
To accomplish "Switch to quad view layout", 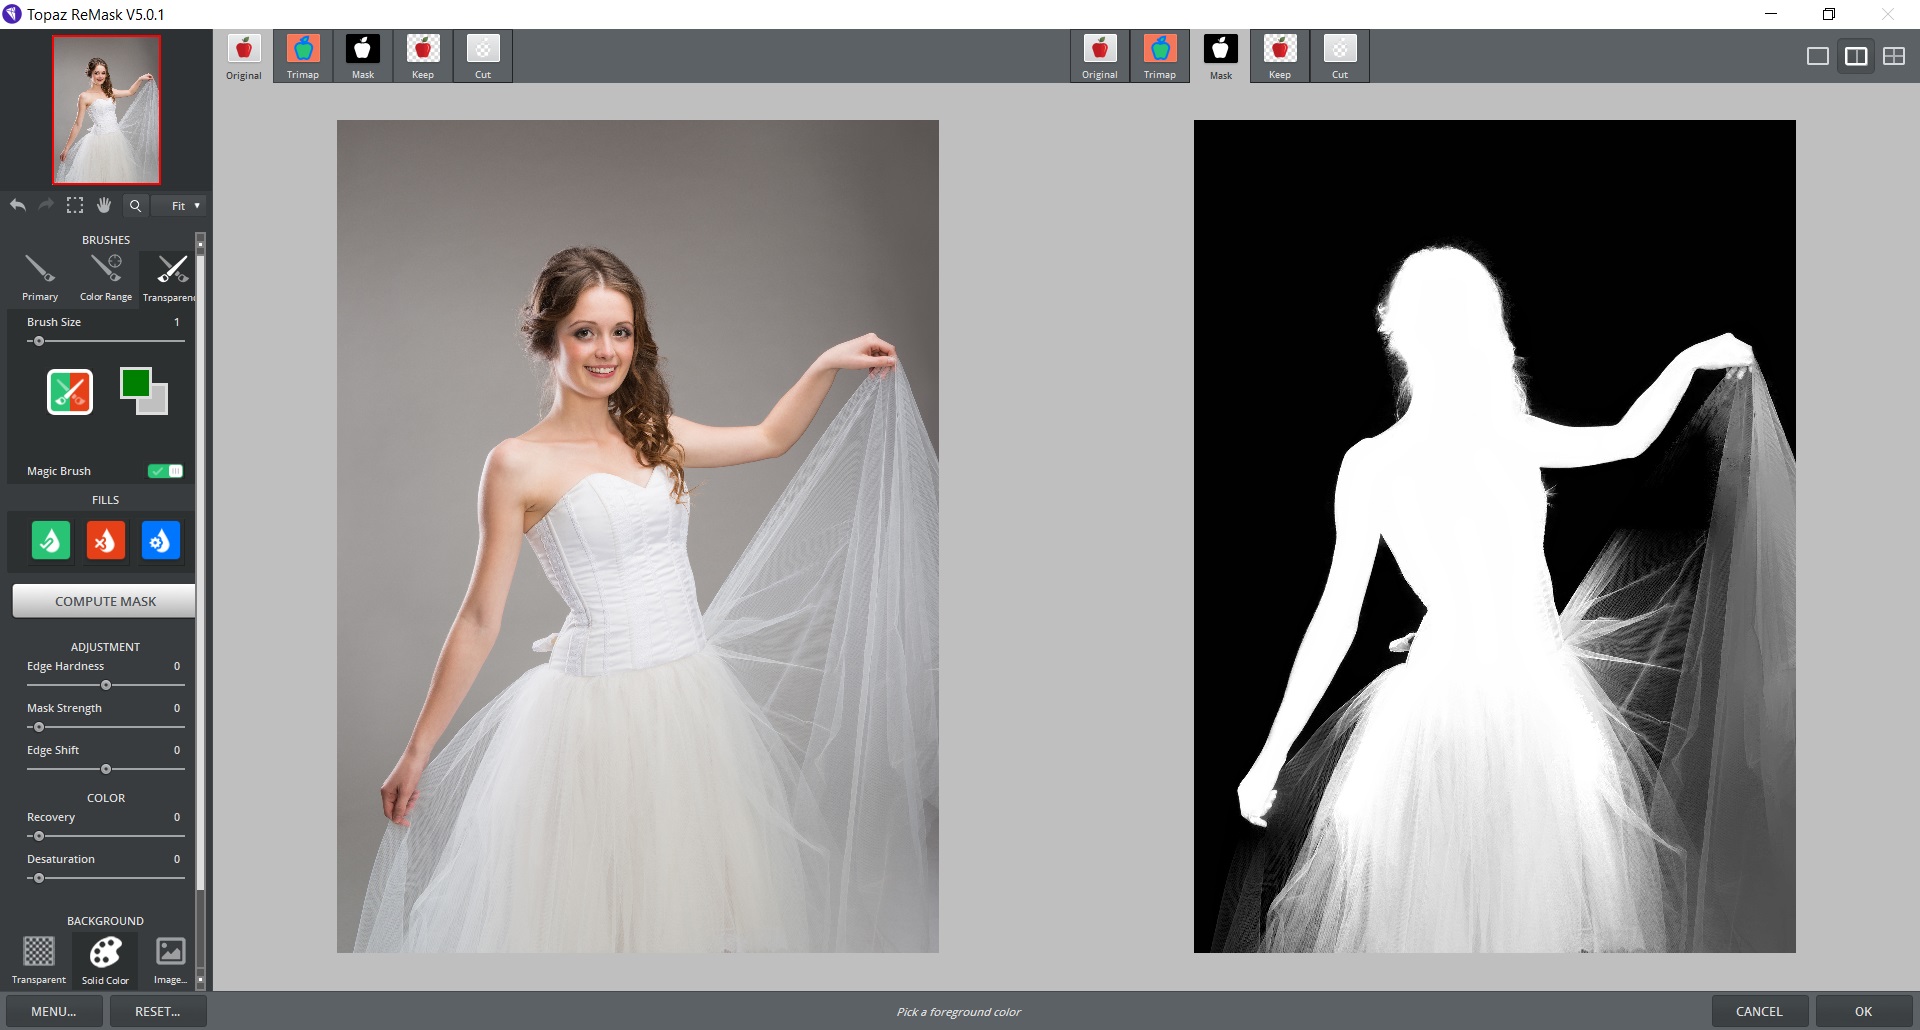I will coord(1894,56).
